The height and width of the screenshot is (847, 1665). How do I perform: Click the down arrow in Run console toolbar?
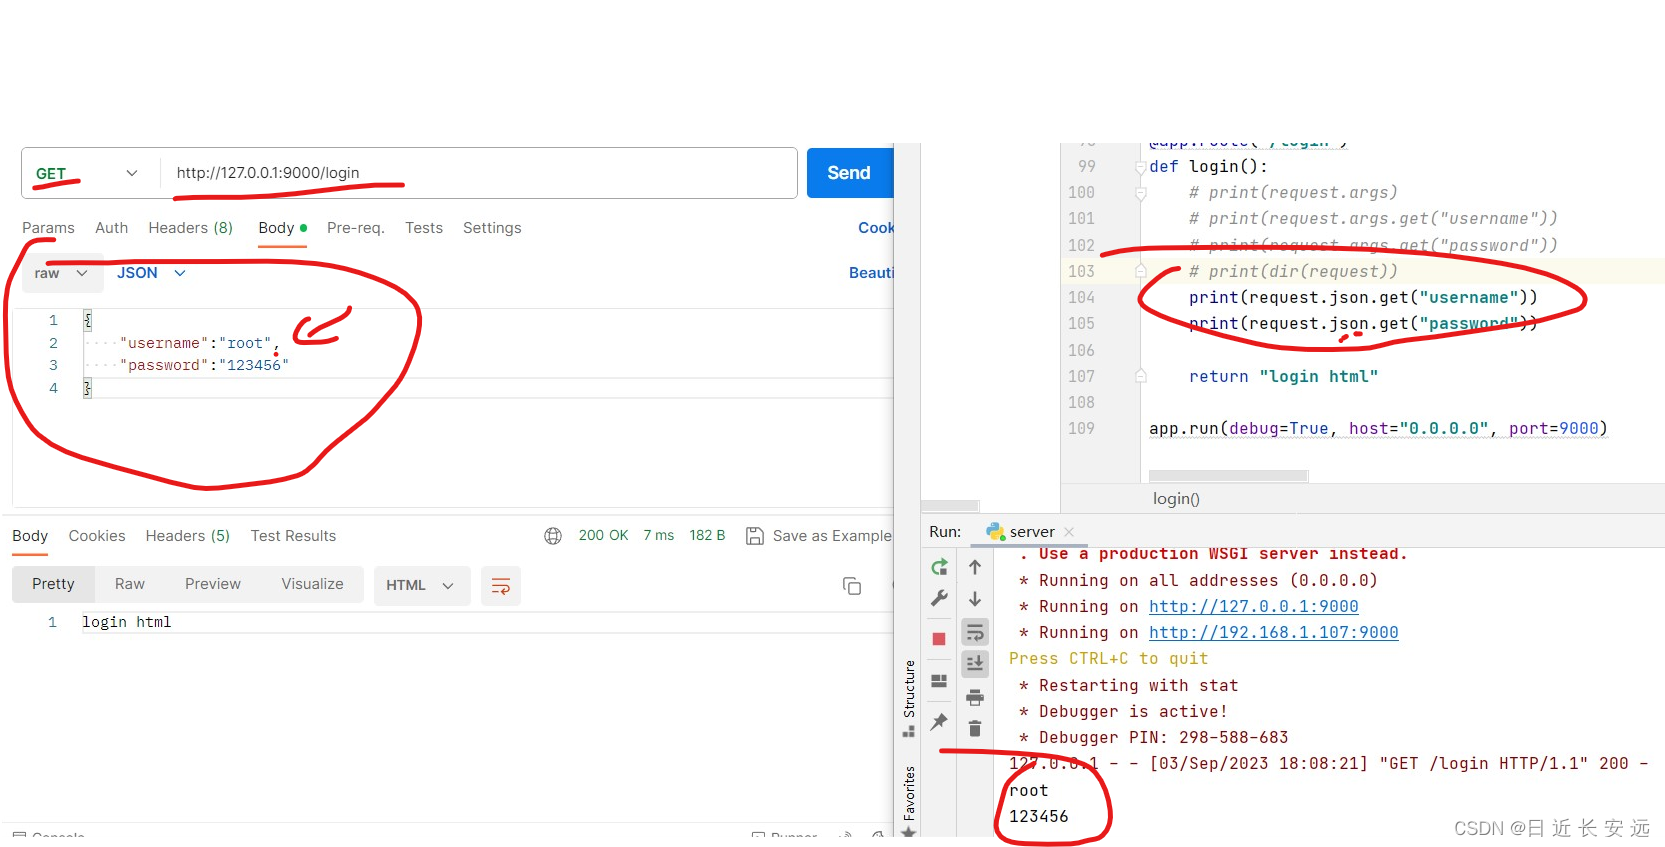tap(975, 598)
